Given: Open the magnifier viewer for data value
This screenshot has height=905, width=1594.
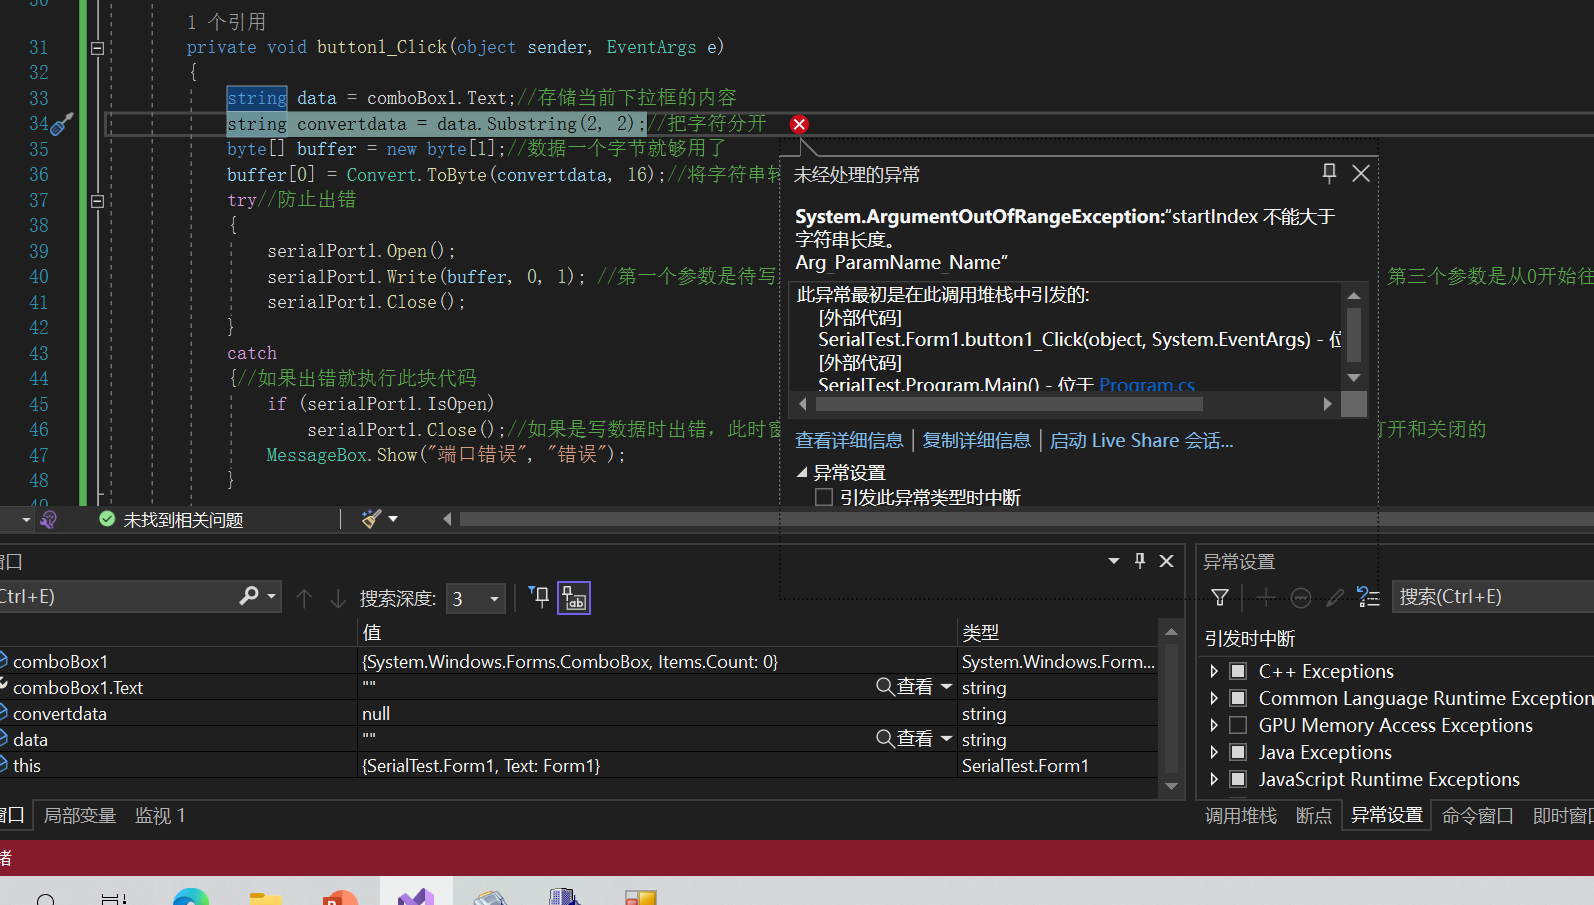Looking at the screenshot, I should (x=885, y=738).
